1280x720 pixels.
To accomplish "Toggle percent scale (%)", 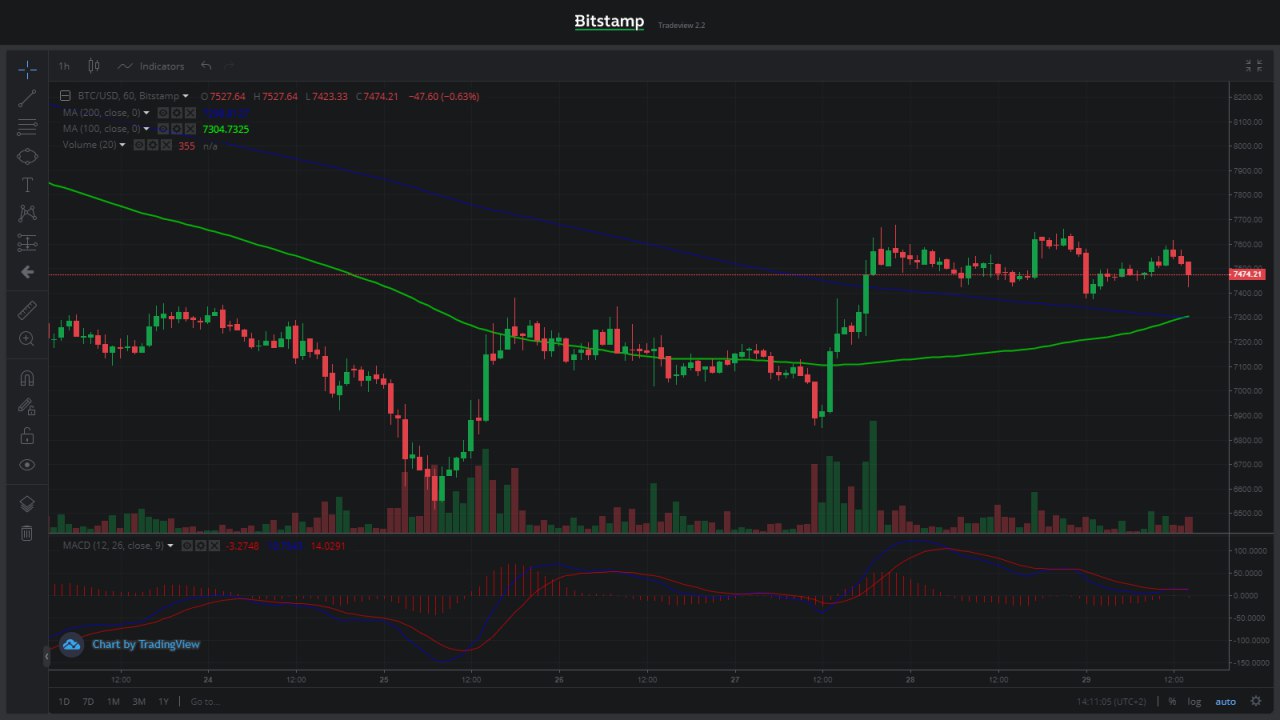I will pyautogui.click(x=1172, y=701).
